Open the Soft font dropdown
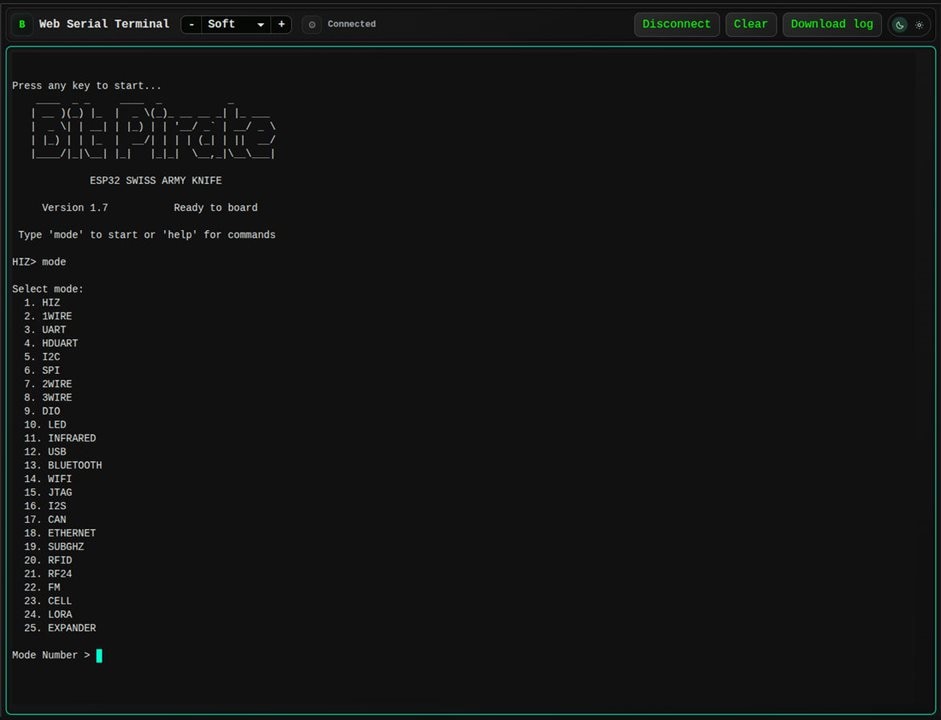This screenshot has height=720, width=941. tap(236, 25)
